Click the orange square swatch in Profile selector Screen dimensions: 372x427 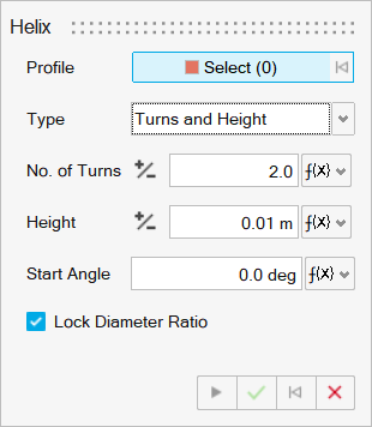click(x=192, y=67)
